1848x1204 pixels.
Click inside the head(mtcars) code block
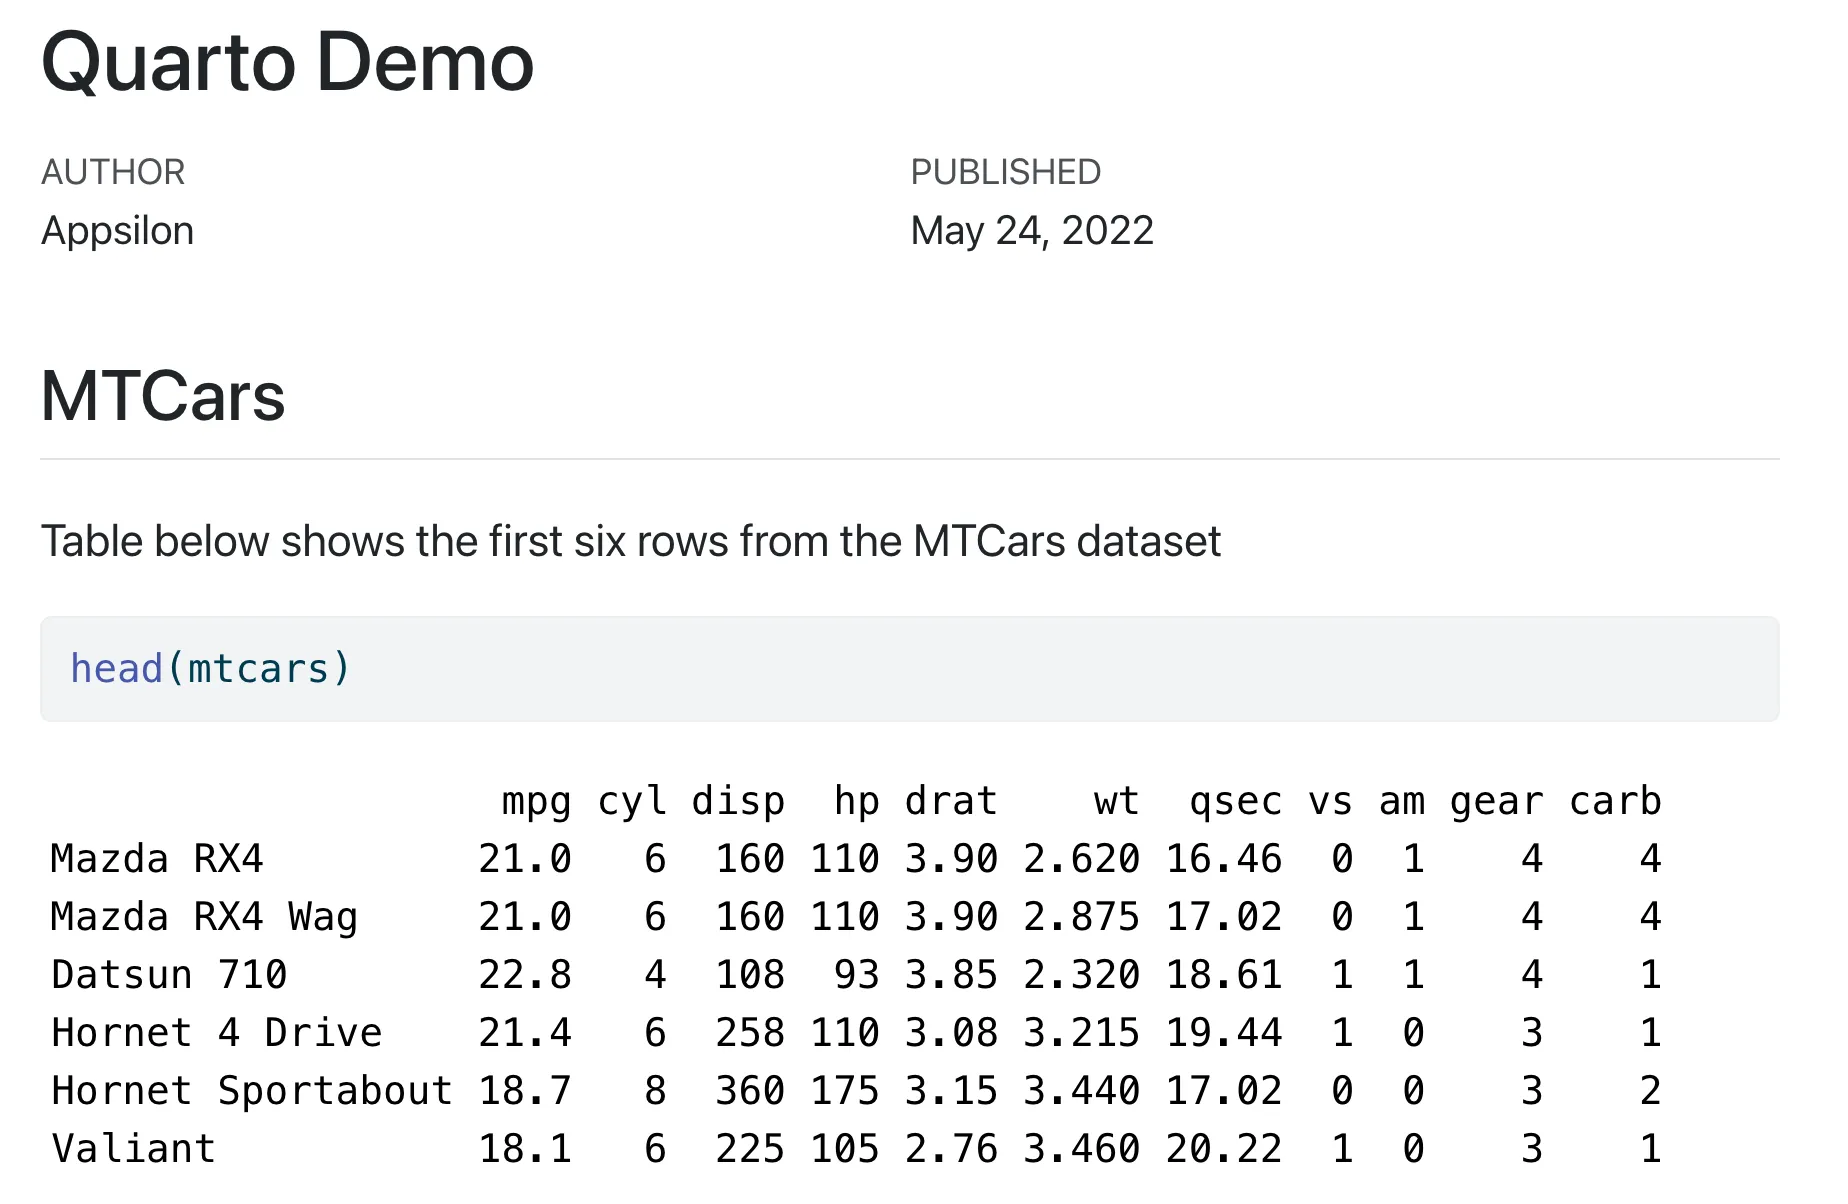click(x=910, y=669)
